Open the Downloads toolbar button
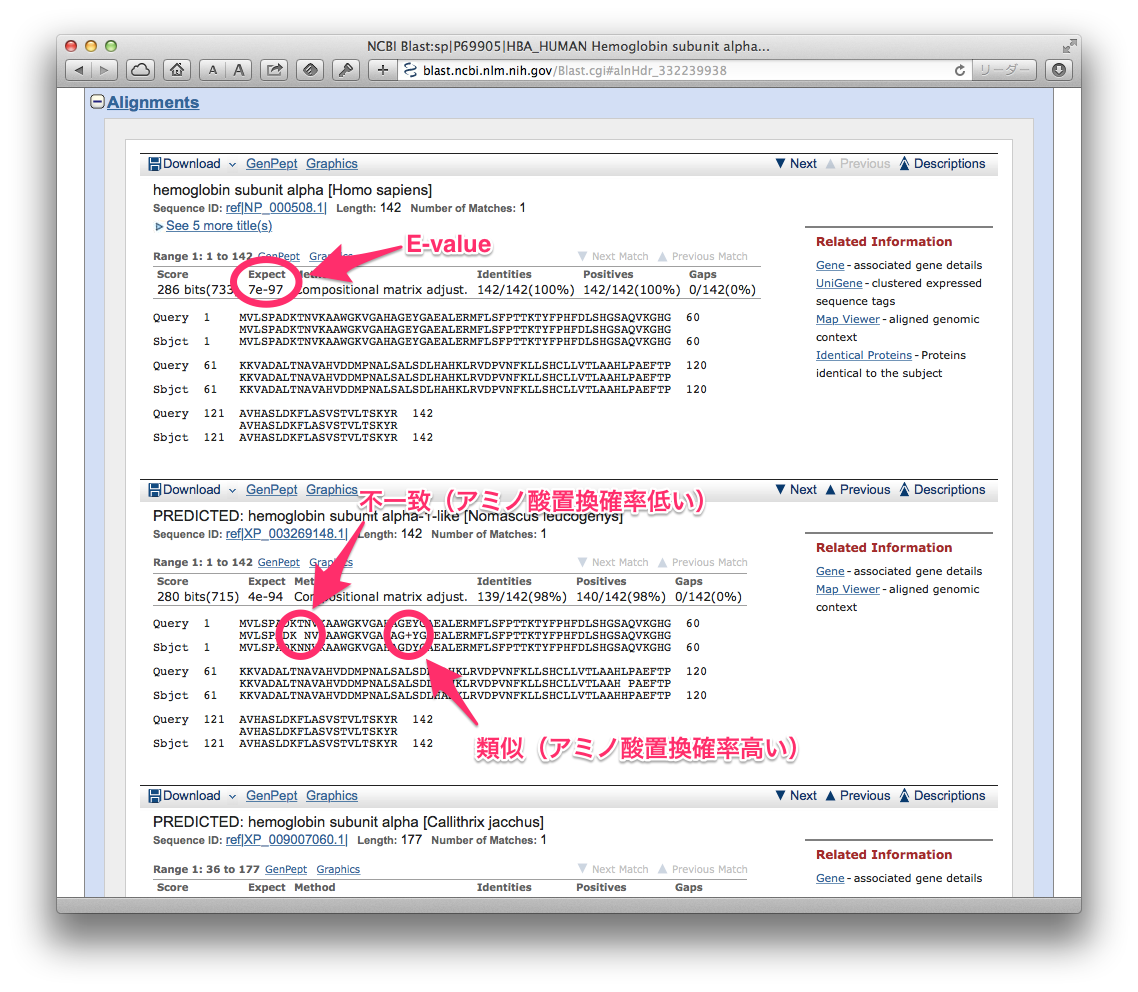 tap(1058, 70)
